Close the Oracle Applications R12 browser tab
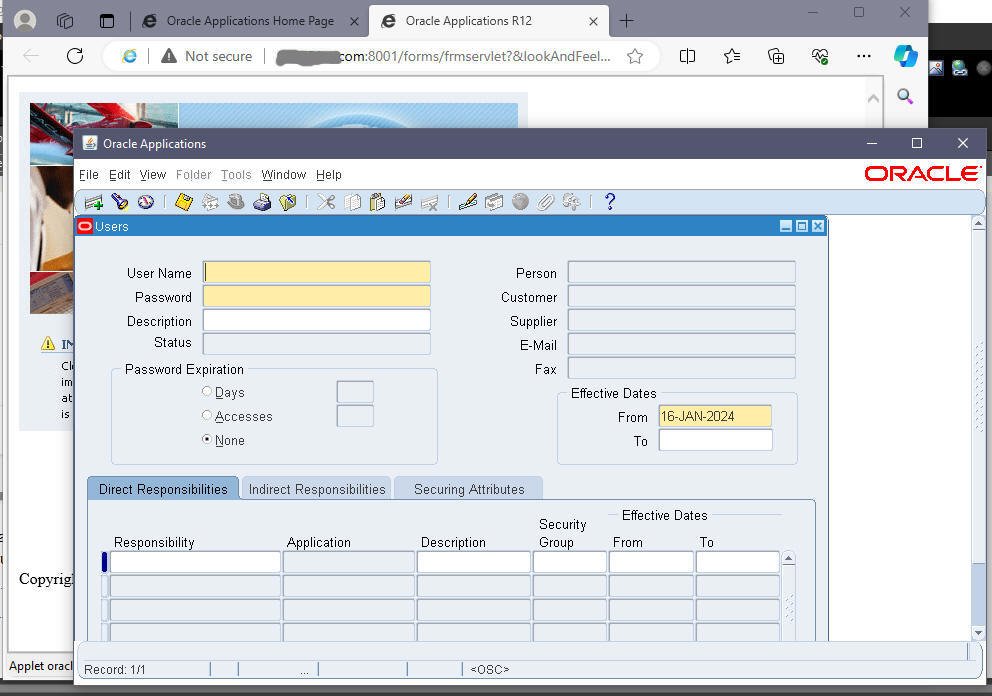 pyautogui.click(x=593, y=21)
